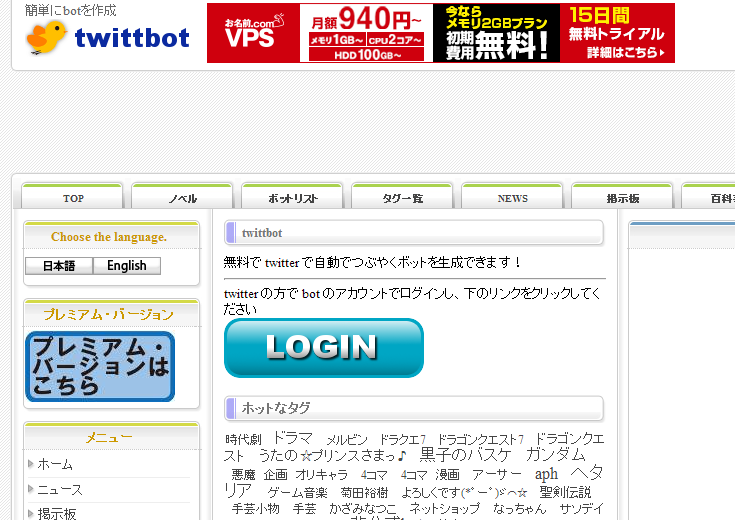
Task: Open the プレミアム・バージョンはこちら banner
Action: click(x=100, y=367)
